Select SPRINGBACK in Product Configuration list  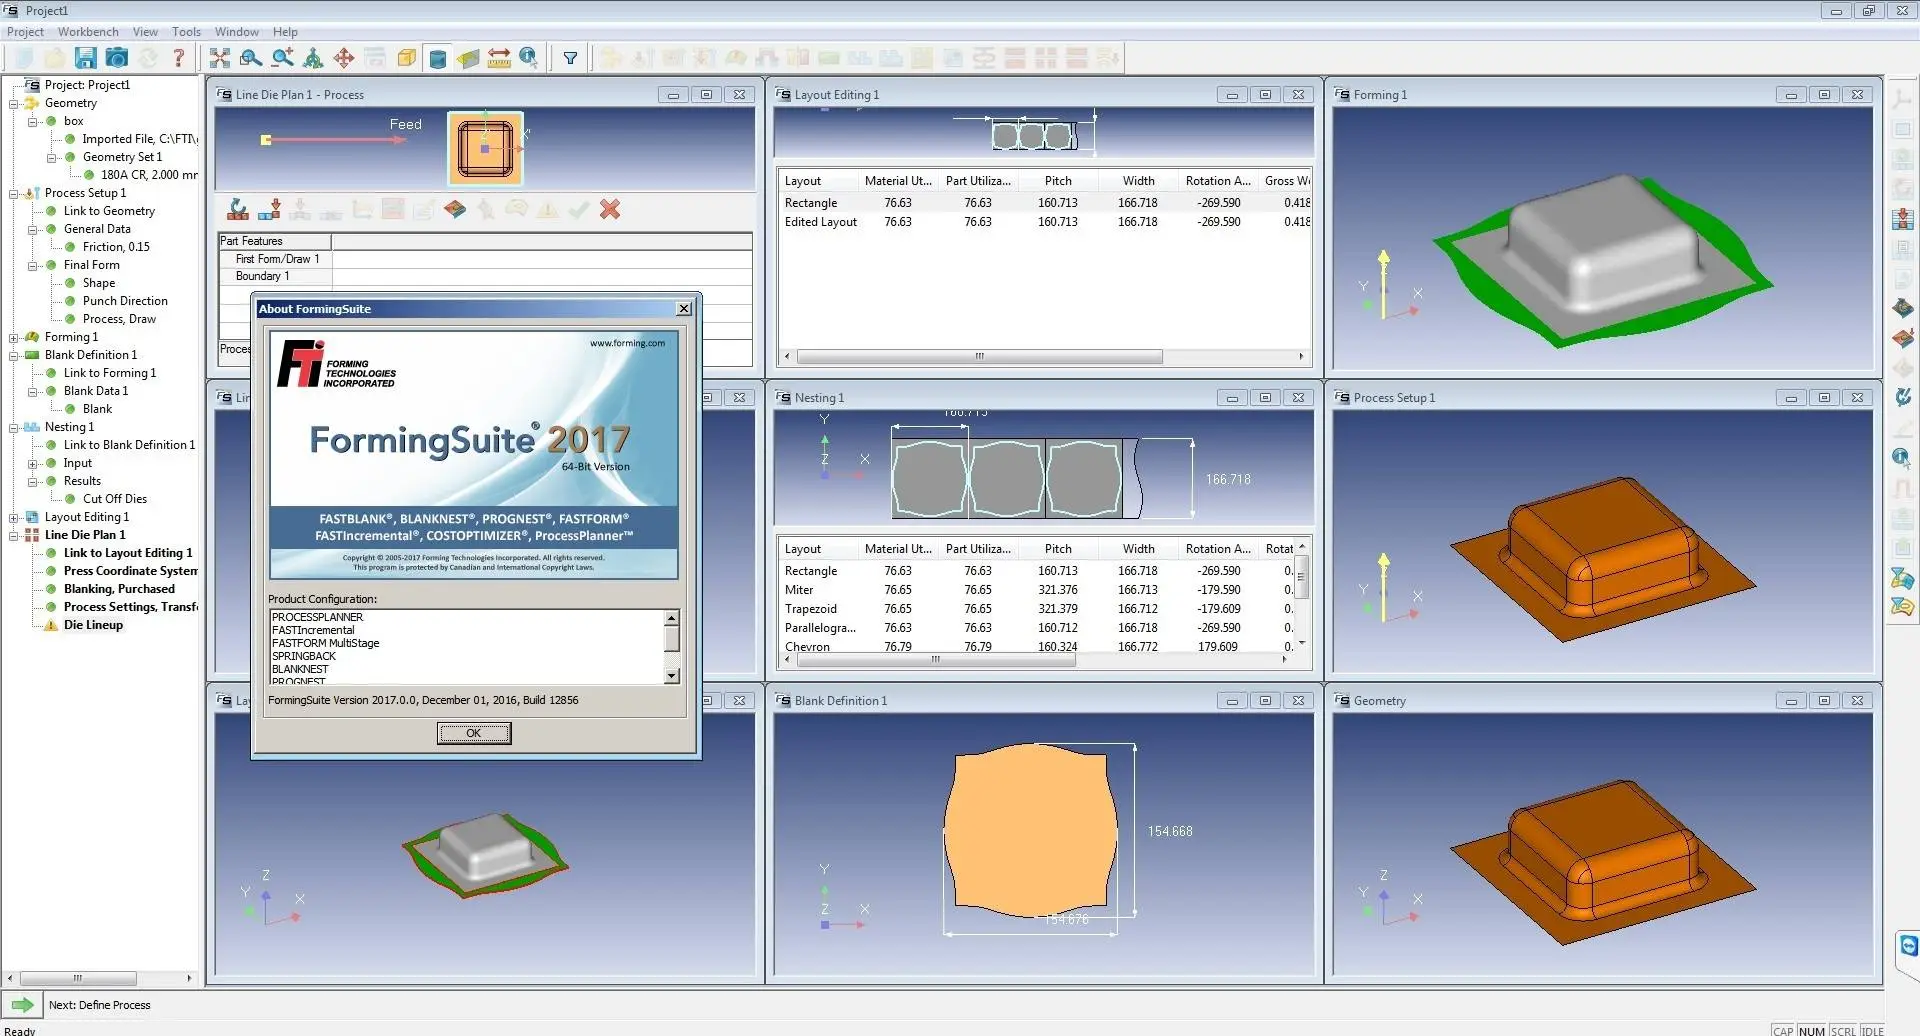pos(304,656)
